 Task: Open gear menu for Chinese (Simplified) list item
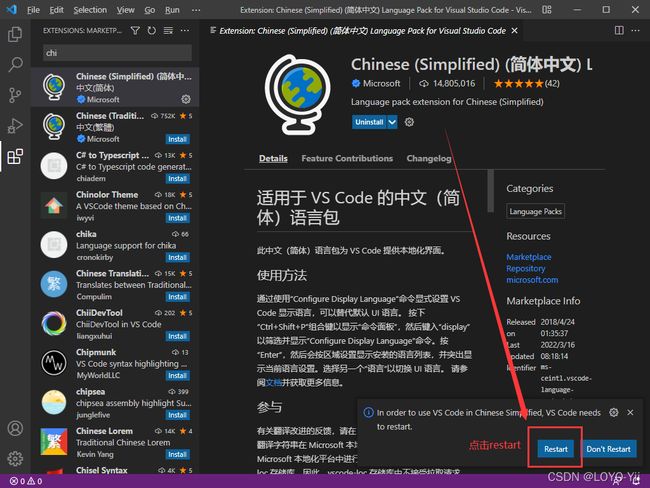[186, 99]
